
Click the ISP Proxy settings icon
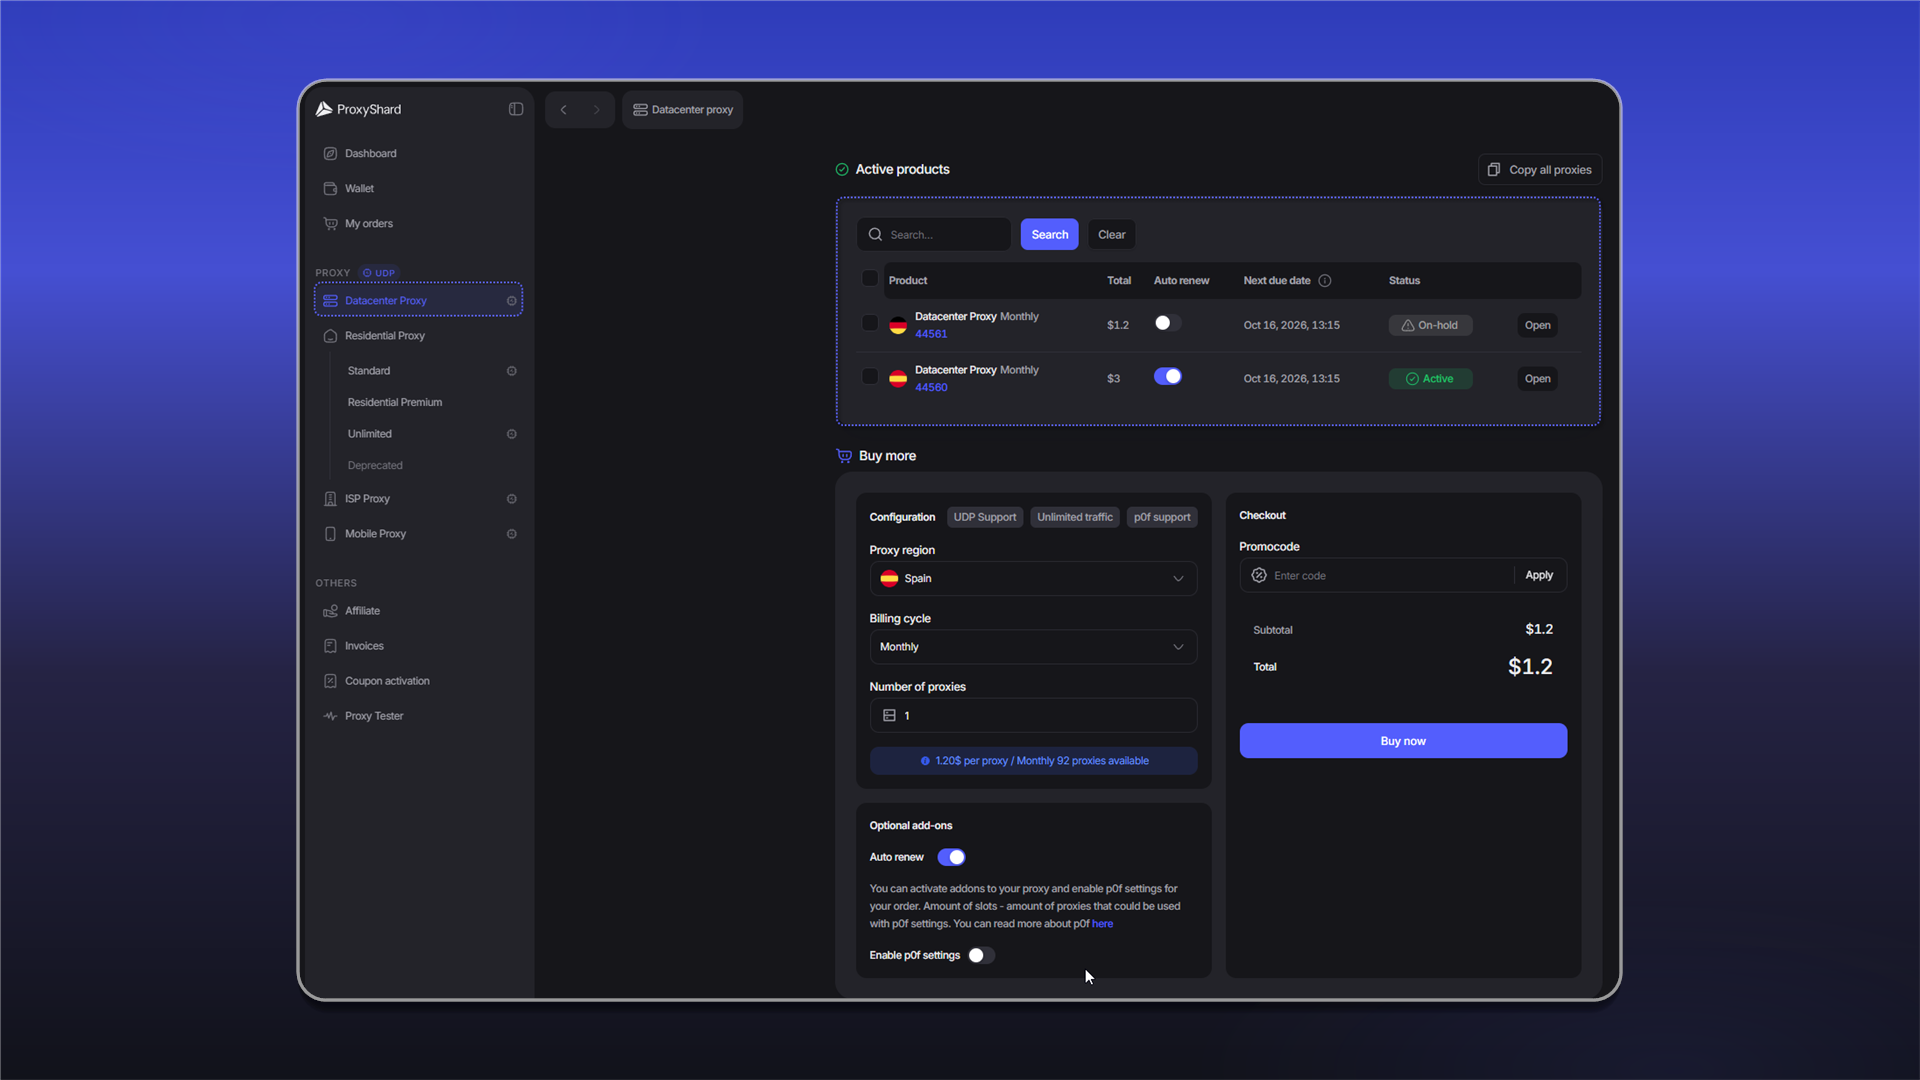(512, 499)
